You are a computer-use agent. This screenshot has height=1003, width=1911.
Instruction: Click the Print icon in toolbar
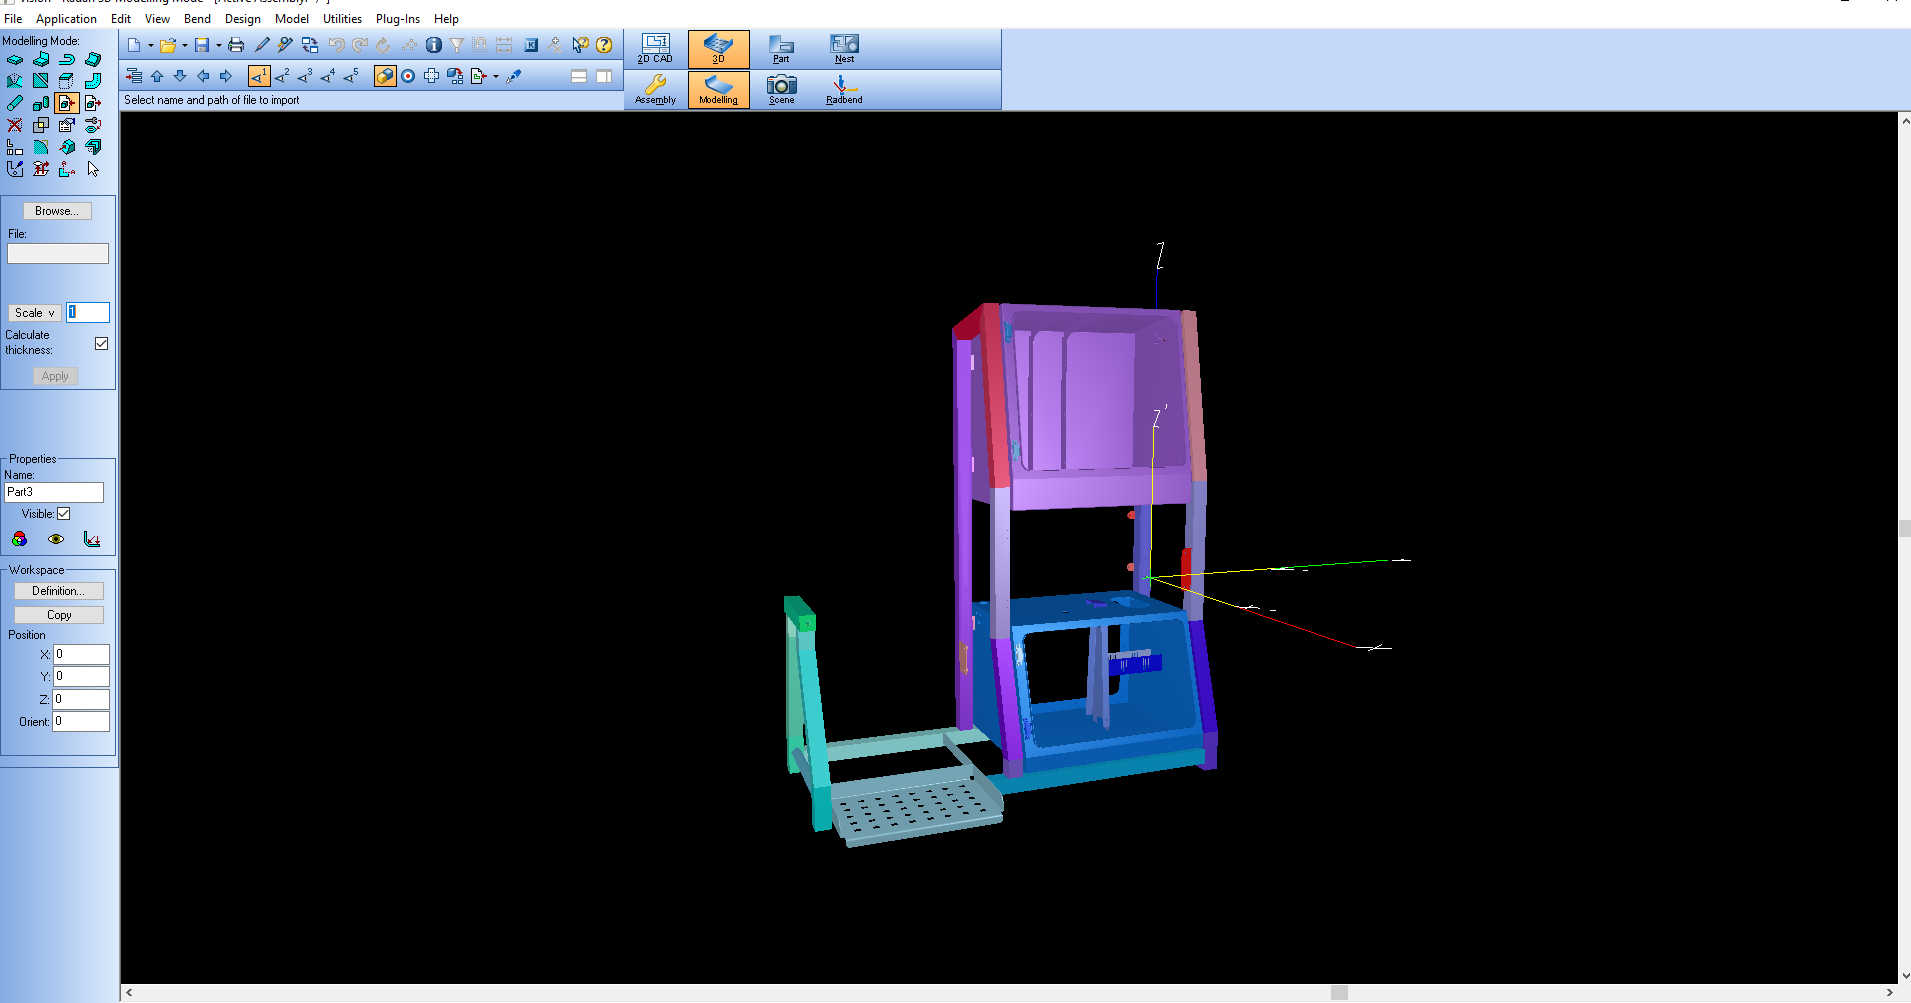236,45
